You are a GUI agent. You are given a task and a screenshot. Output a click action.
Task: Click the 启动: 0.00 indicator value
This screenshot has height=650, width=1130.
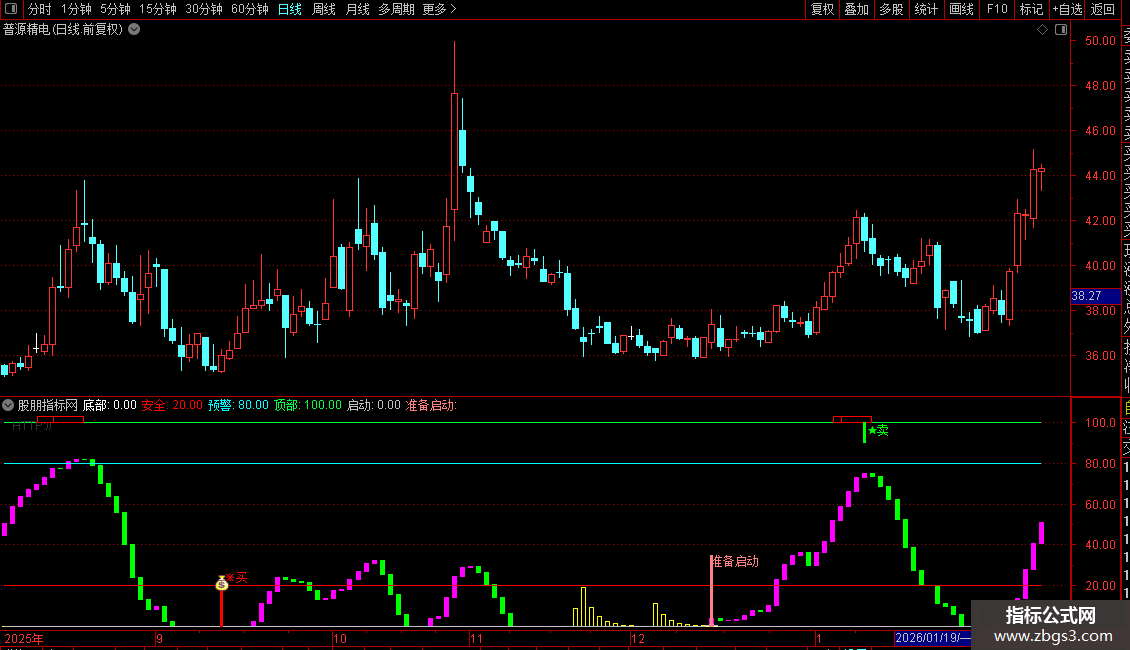click(373, 405)
